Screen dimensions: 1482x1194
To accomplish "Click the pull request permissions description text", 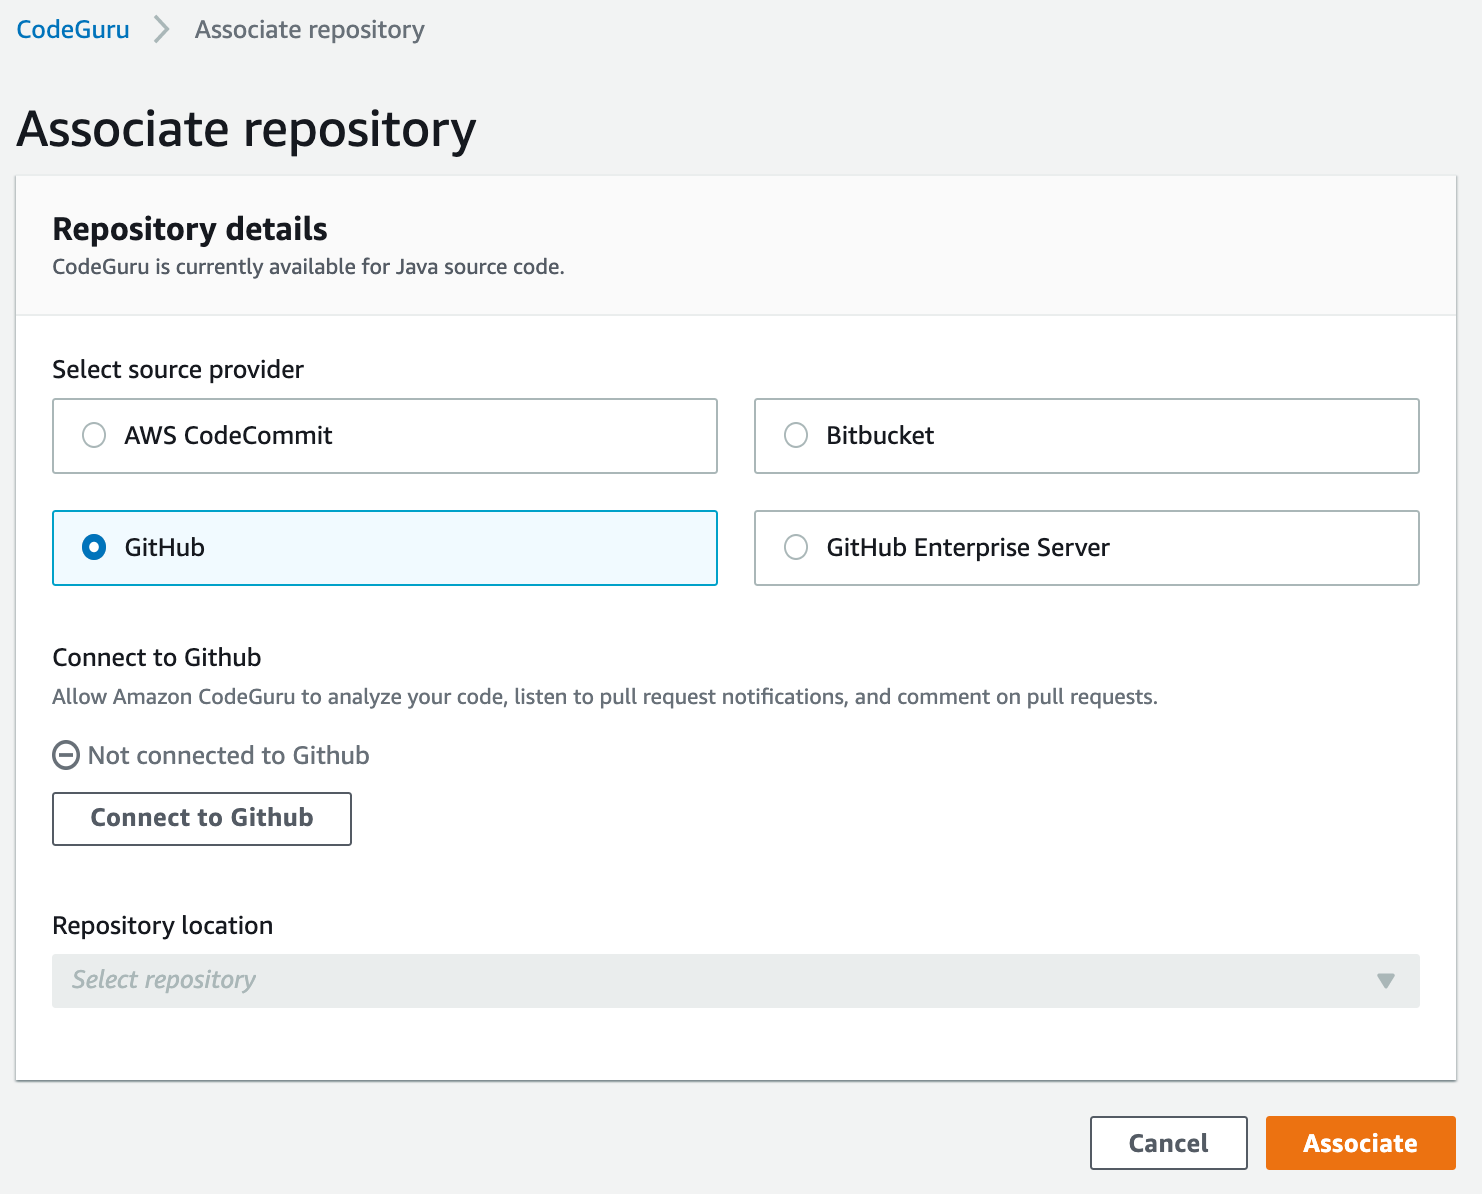I will [605, 697].
